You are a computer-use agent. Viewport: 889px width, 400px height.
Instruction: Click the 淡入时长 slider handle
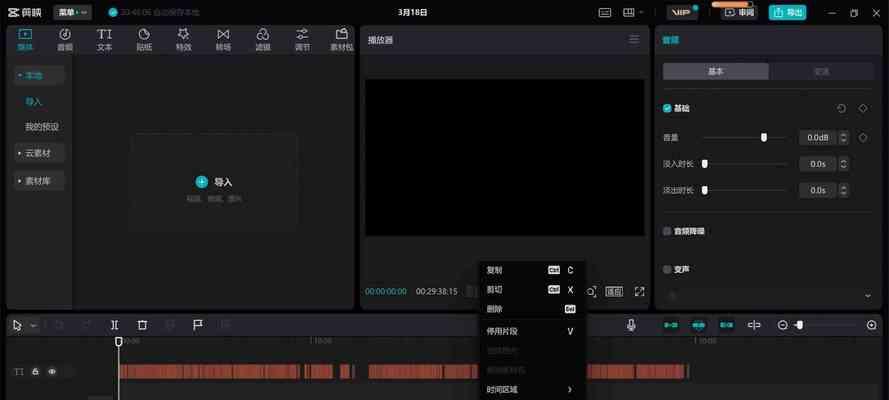point(705,164)
